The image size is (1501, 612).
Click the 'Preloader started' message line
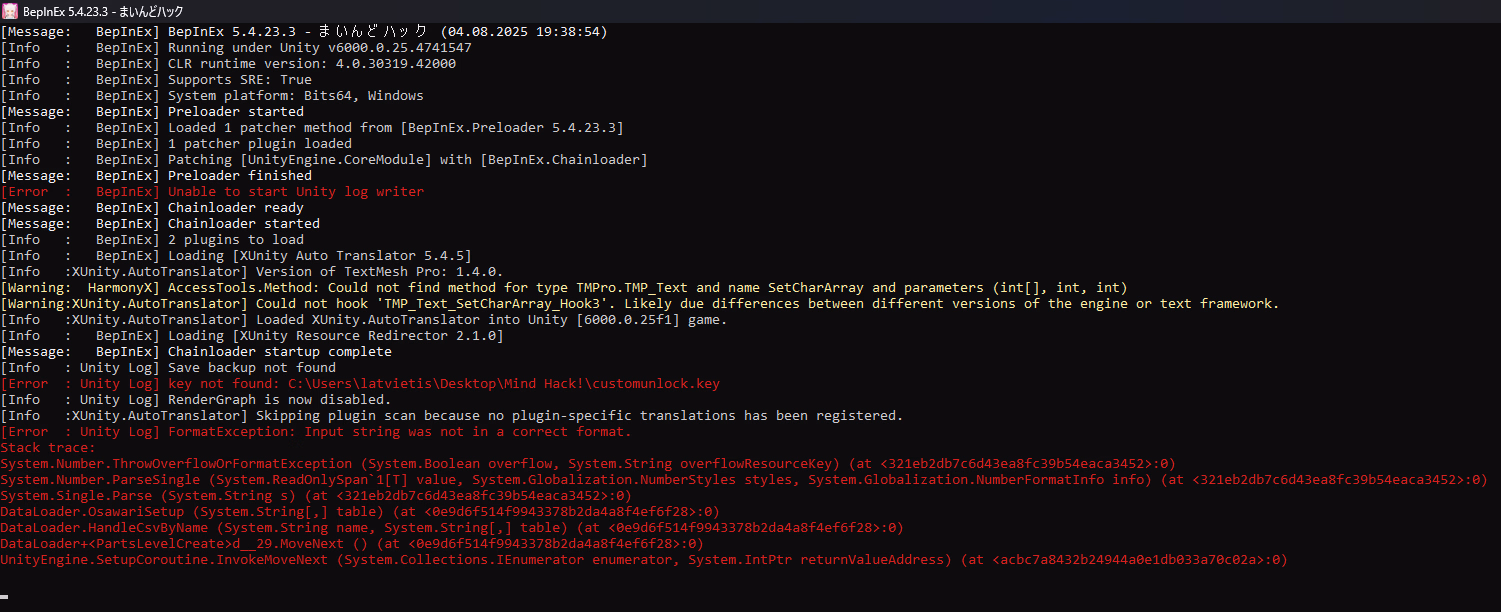click(235, 112)
